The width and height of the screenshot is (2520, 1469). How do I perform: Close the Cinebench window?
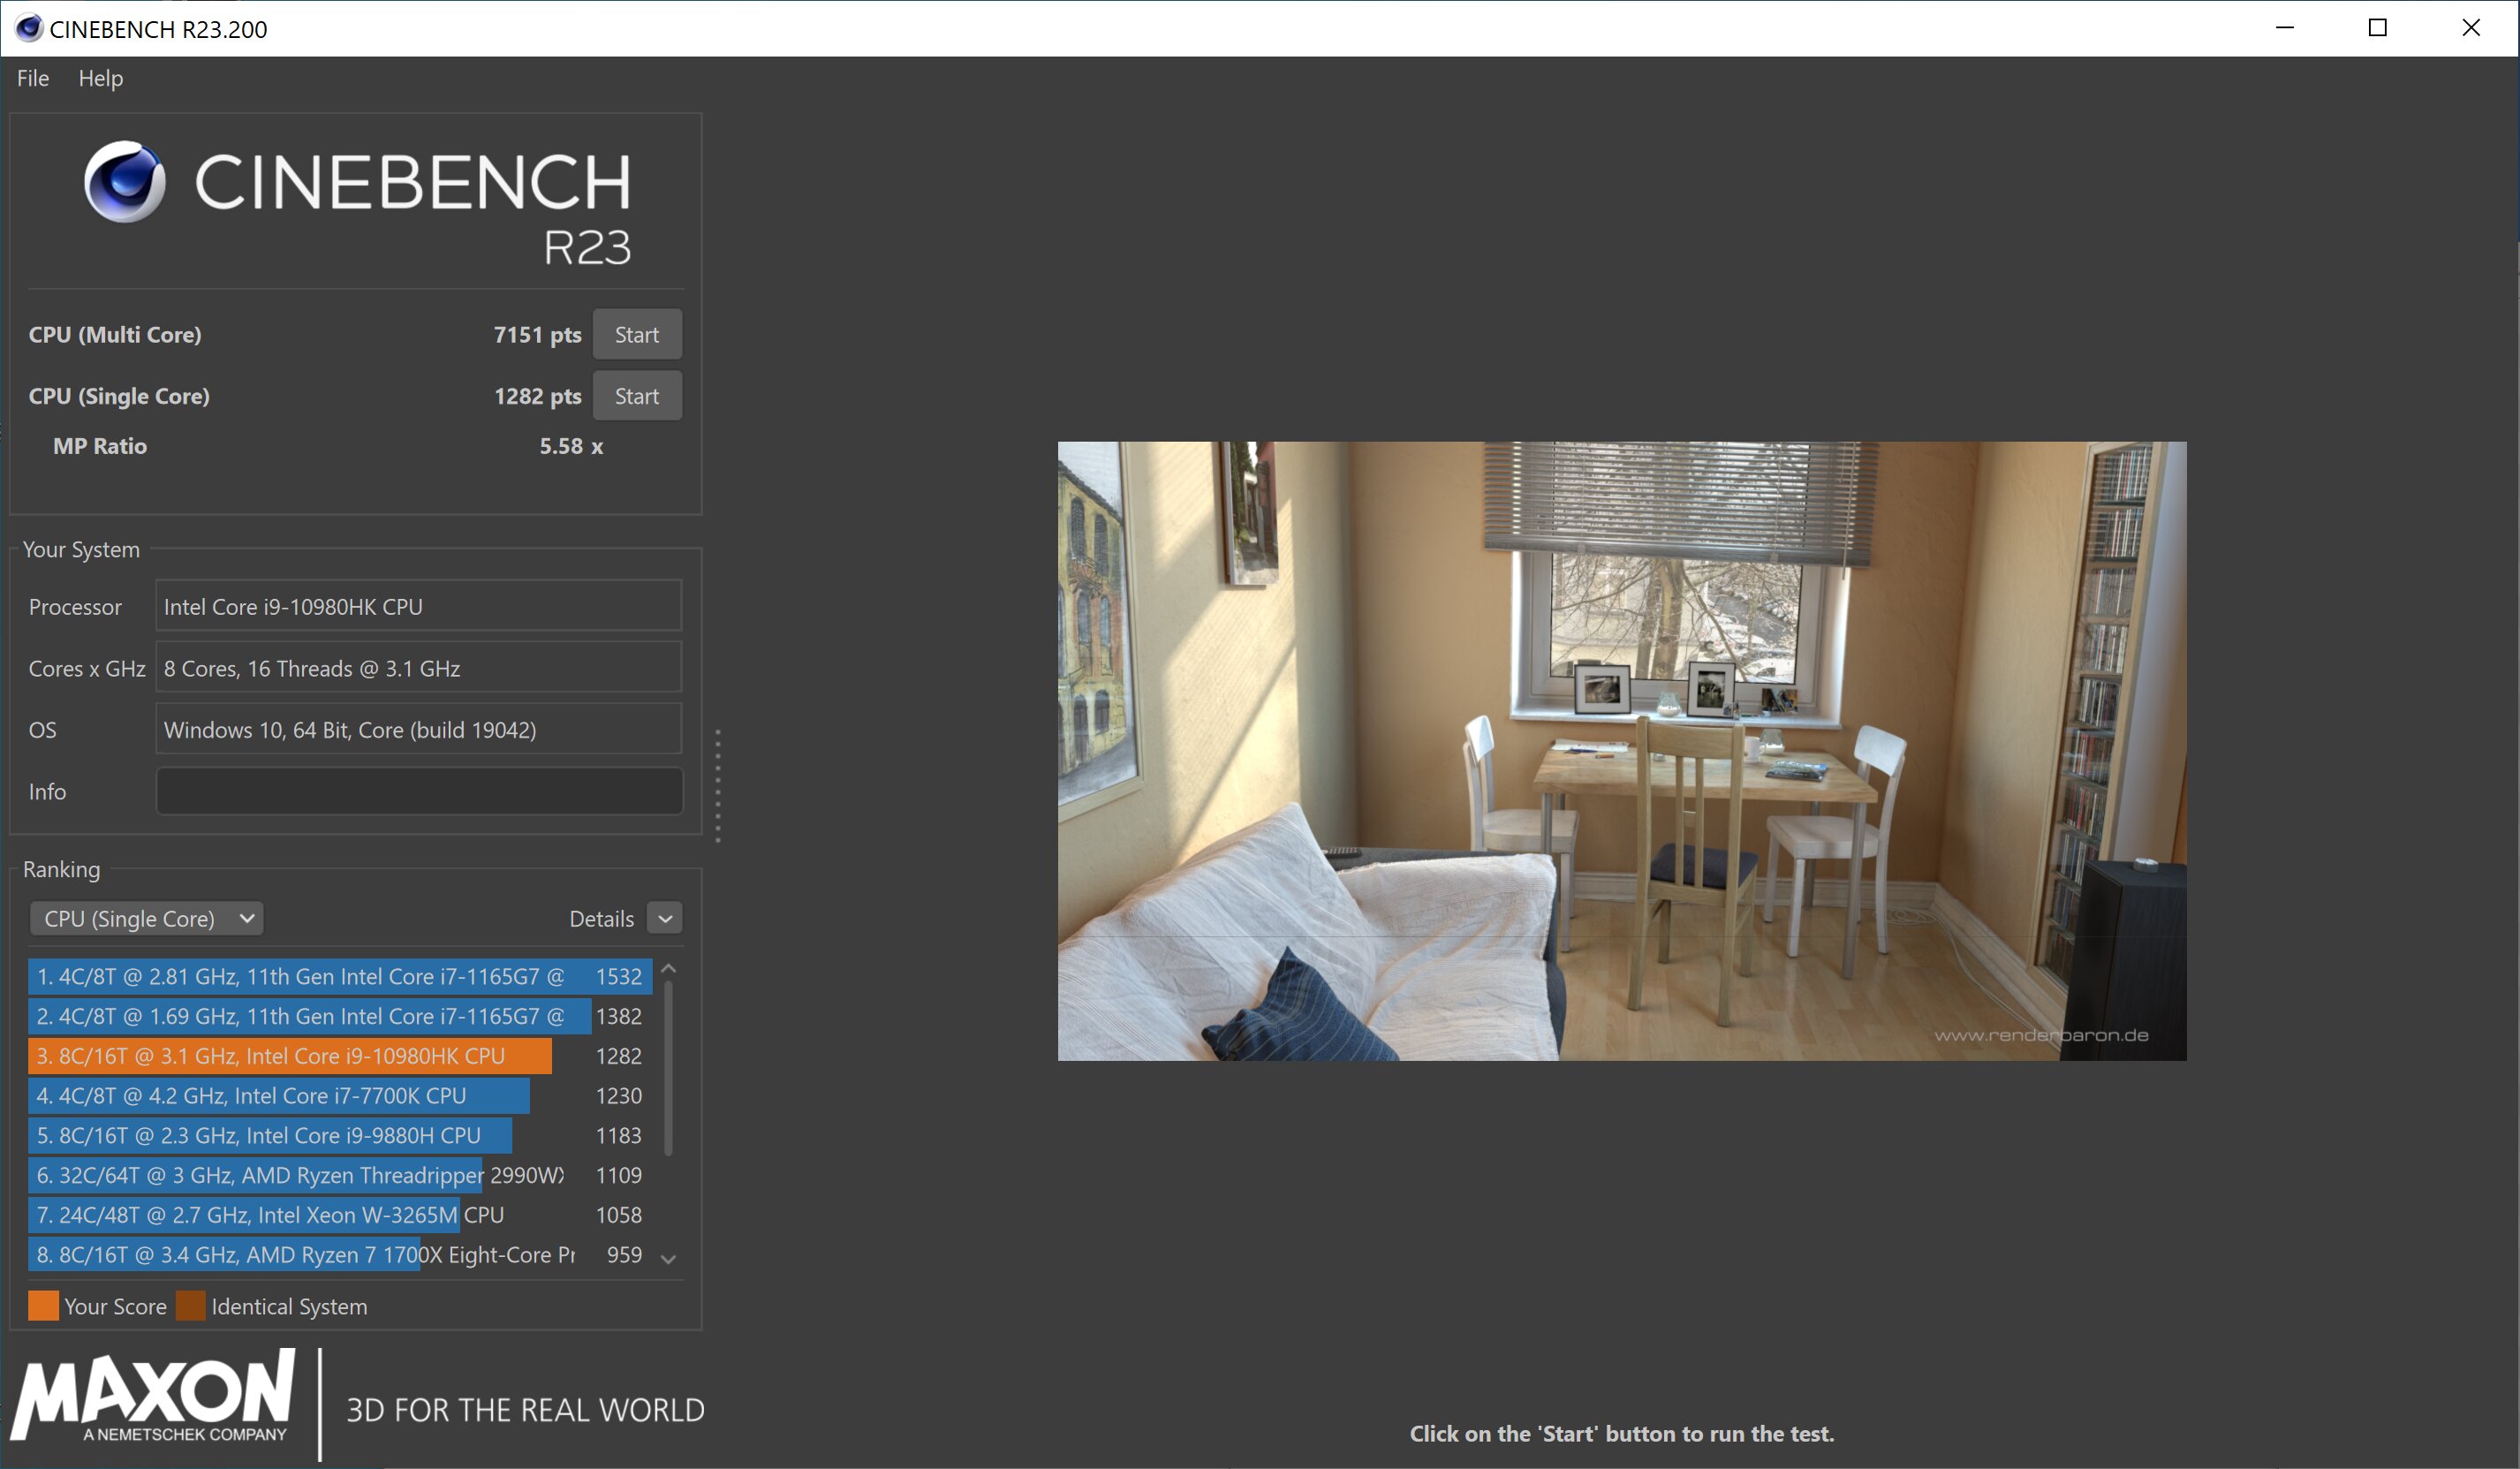click(x=2471, y=28)
